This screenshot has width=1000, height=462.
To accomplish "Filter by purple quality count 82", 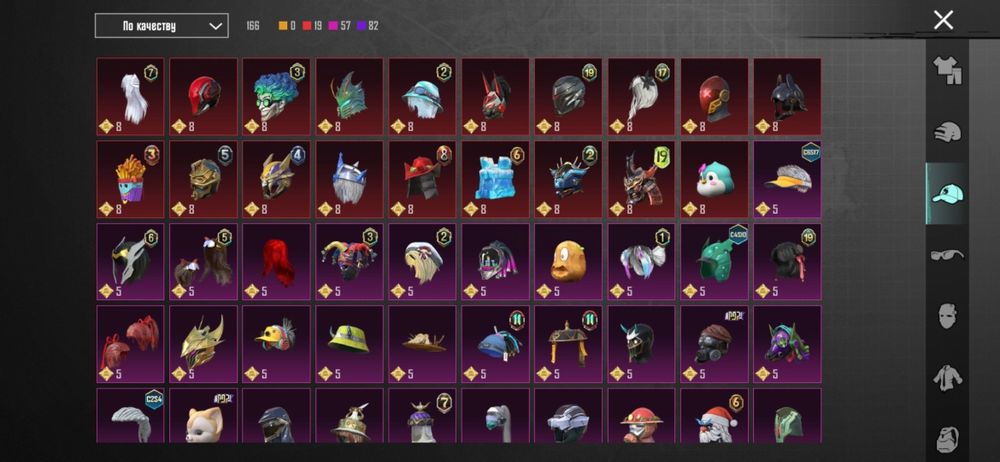I will 368,26.
